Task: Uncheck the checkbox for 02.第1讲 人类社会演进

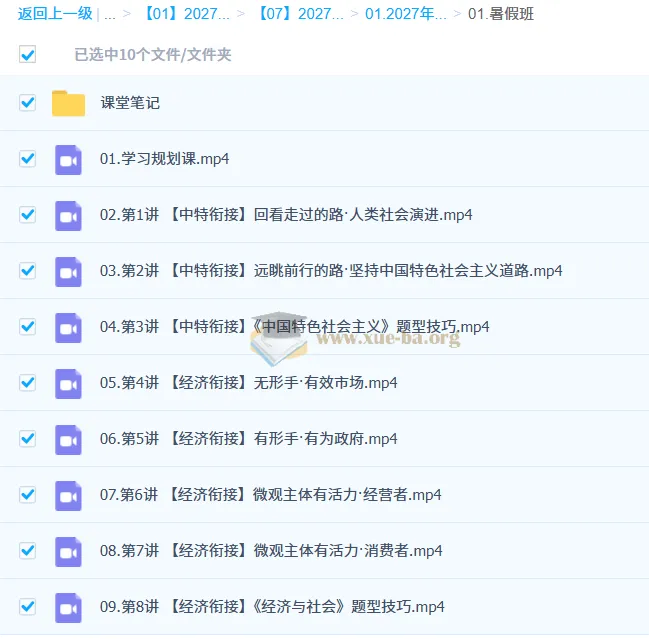Action: (27, 214)
